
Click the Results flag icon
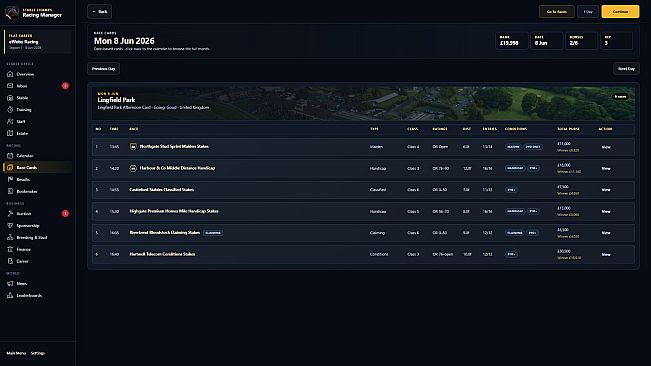coord(10,179)
